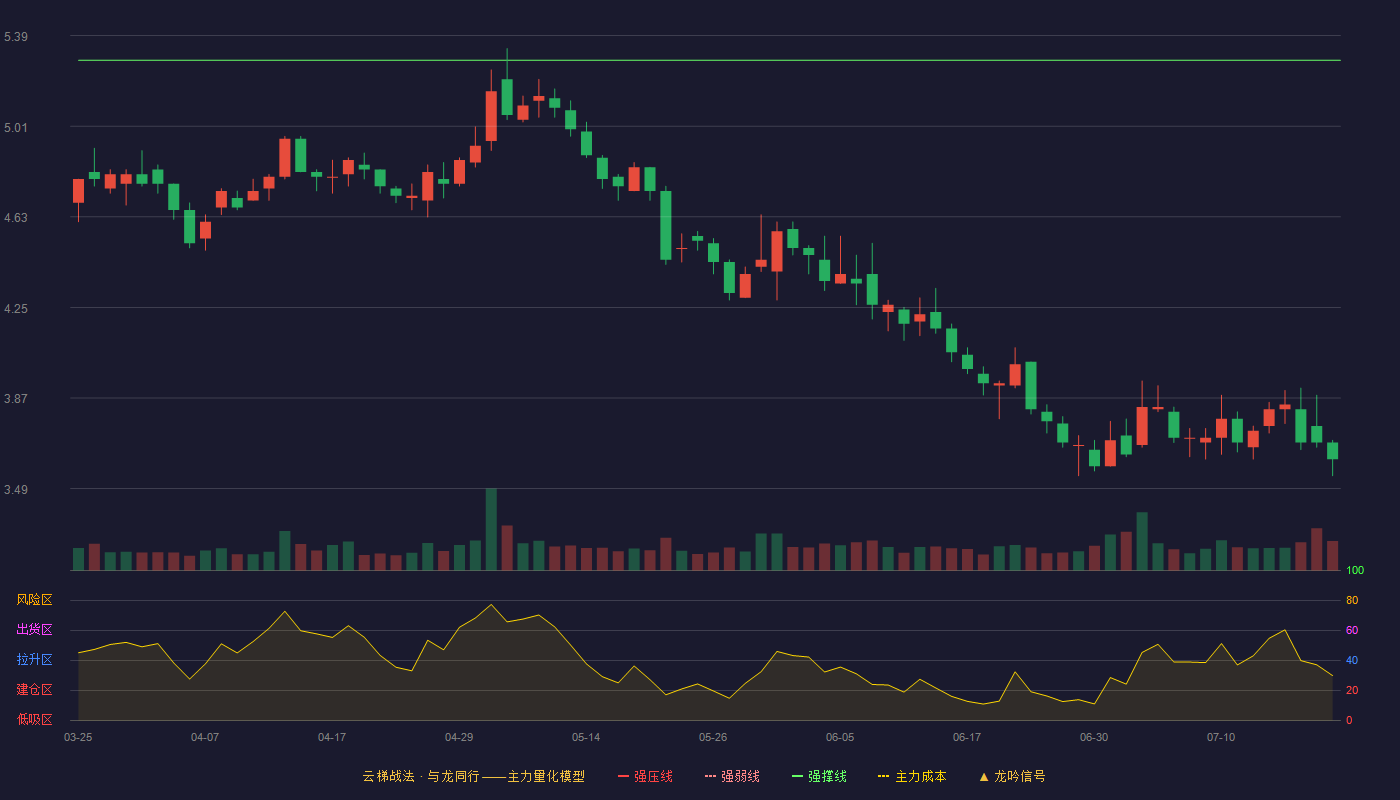Click the 06-30 date label
The image size is (1400, 800).
(1094, 737)
